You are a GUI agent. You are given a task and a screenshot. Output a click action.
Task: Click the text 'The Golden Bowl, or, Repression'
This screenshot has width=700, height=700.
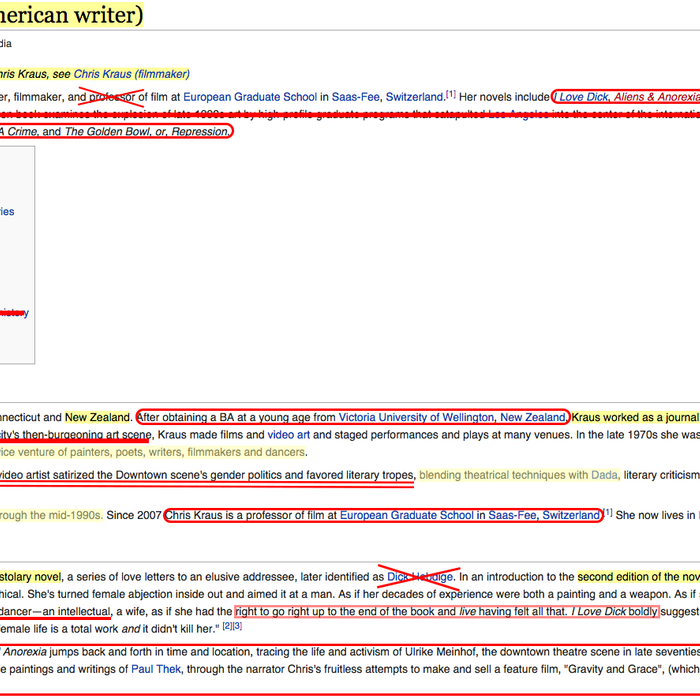tap(146, 132)
